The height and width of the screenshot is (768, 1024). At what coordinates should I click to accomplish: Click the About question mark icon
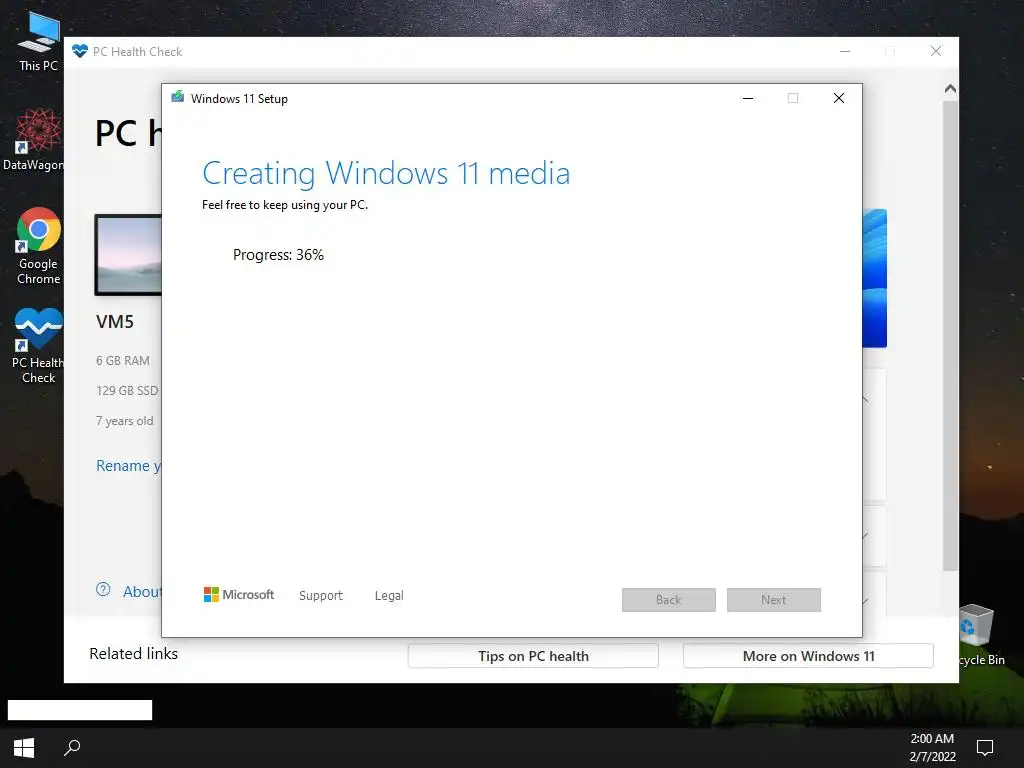(103, 590)
